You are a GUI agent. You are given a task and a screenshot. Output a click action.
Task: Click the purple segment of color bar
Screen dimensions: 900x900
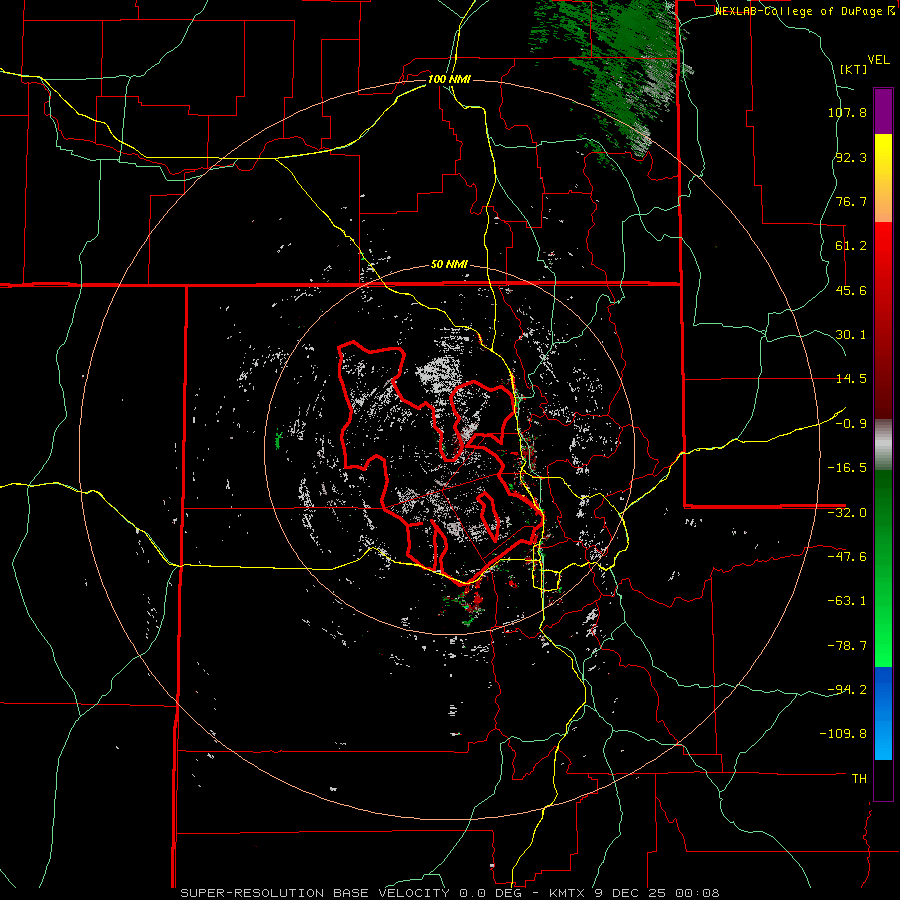[x=883, y=111]
